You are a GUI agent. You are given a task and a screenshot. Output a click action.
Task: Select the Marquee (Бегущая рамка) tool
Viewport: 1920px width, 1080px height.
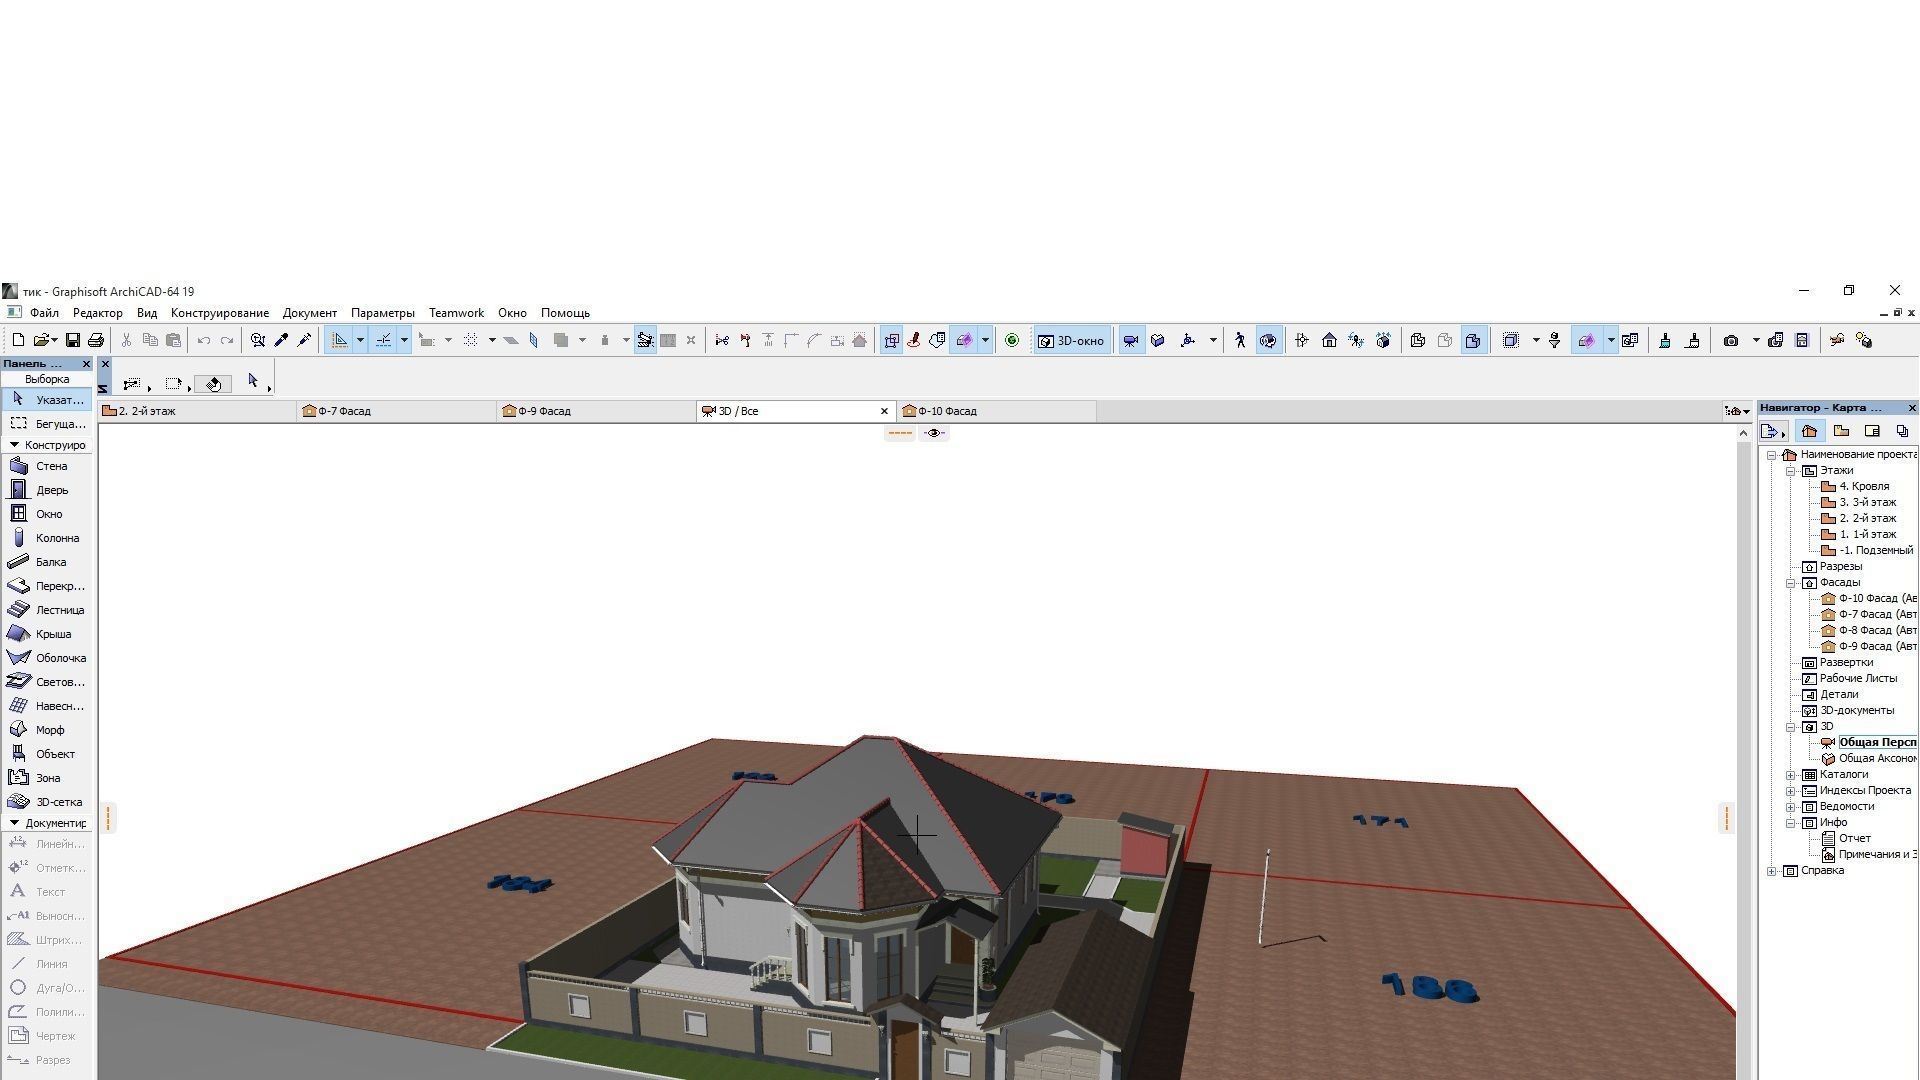(46, 424)
